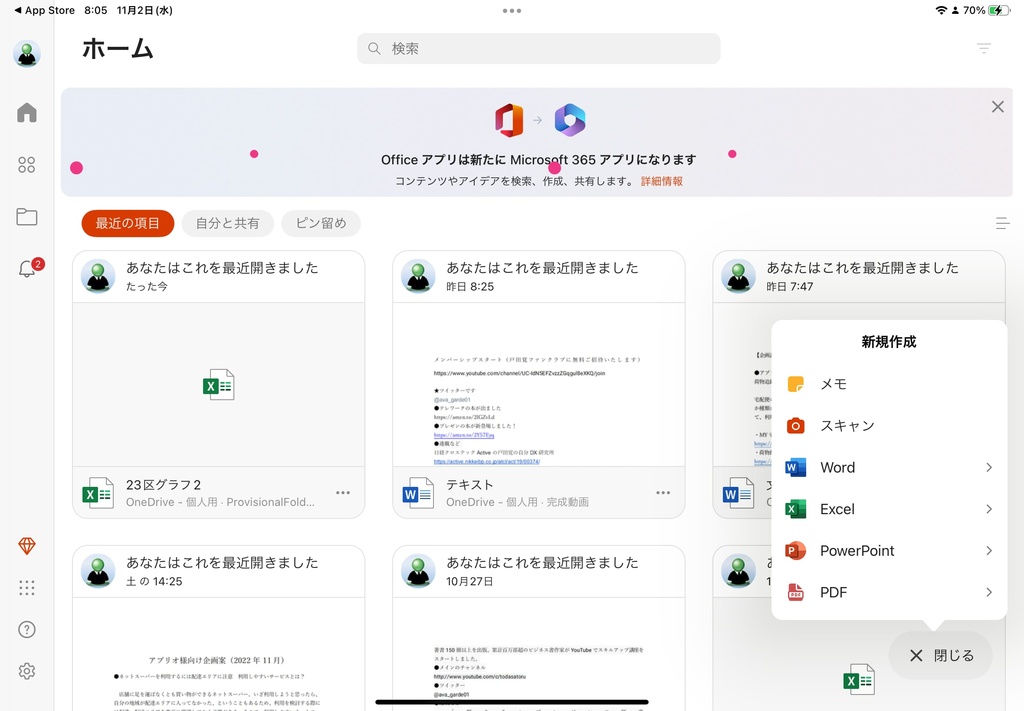
Task: Open the テキスト Word document preview
Action: [x=539, y=385]
